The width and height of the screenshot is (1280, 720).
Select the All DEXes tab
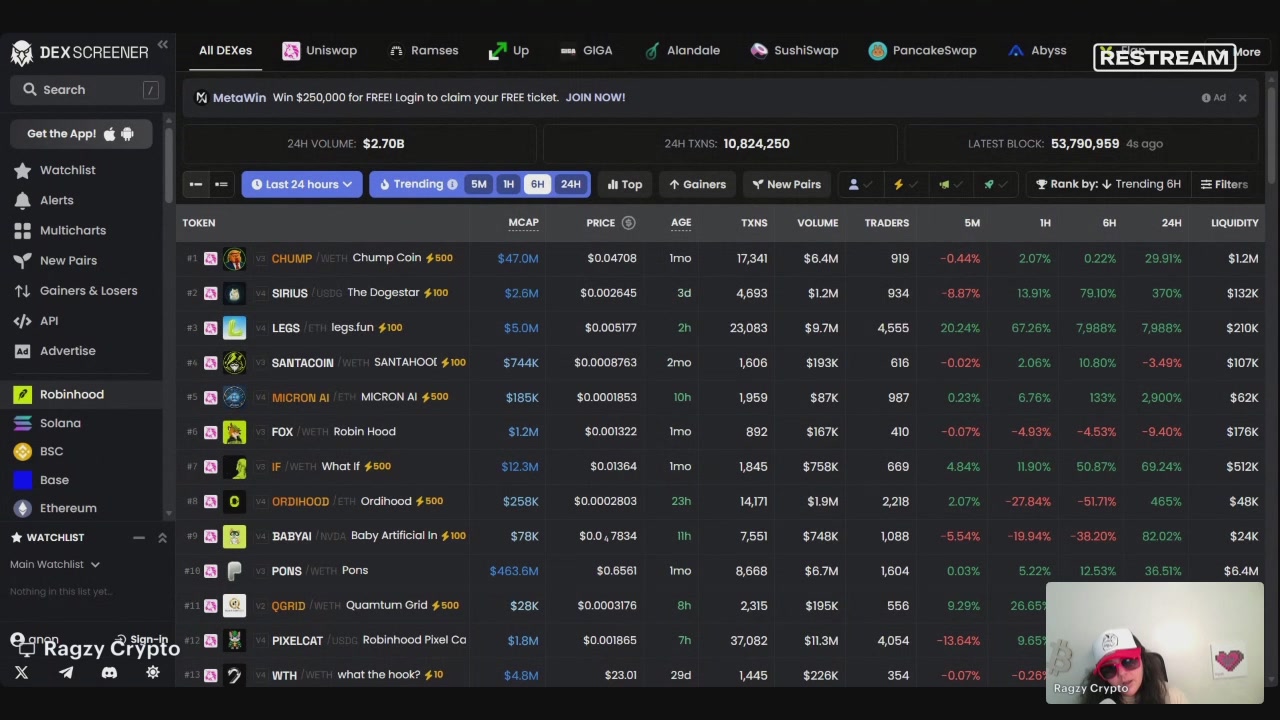click(225, 51)
